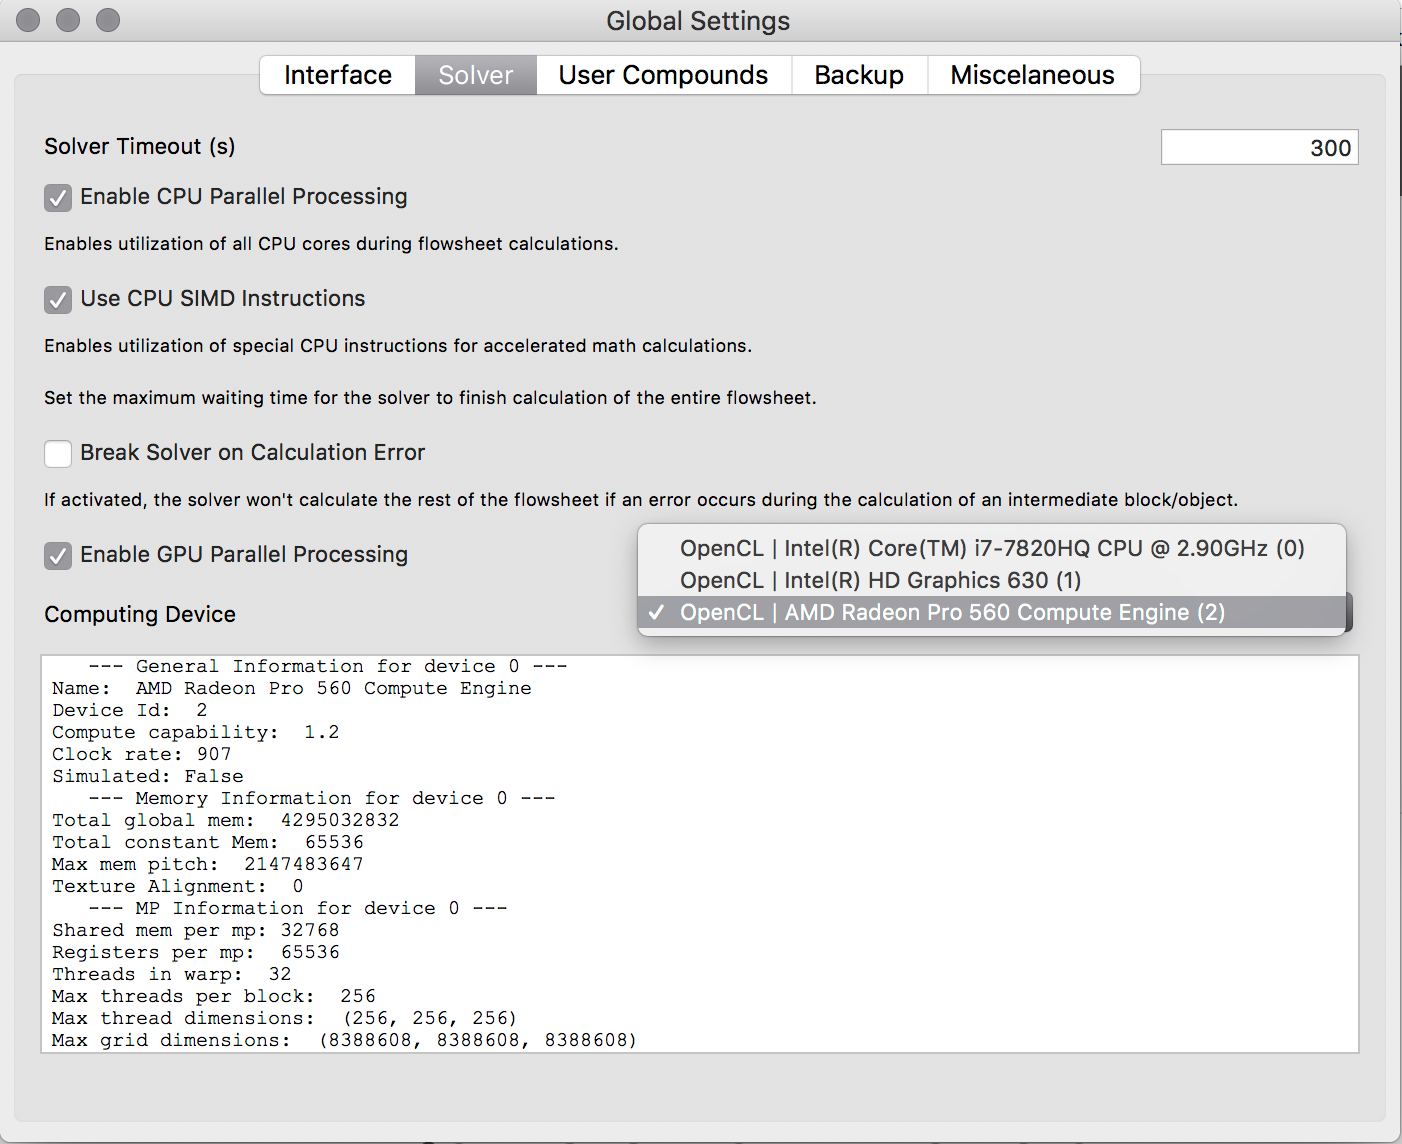Close the Global Settings window
Viewport: 1402px width, 1144px height.
click(x=28, y=20)
